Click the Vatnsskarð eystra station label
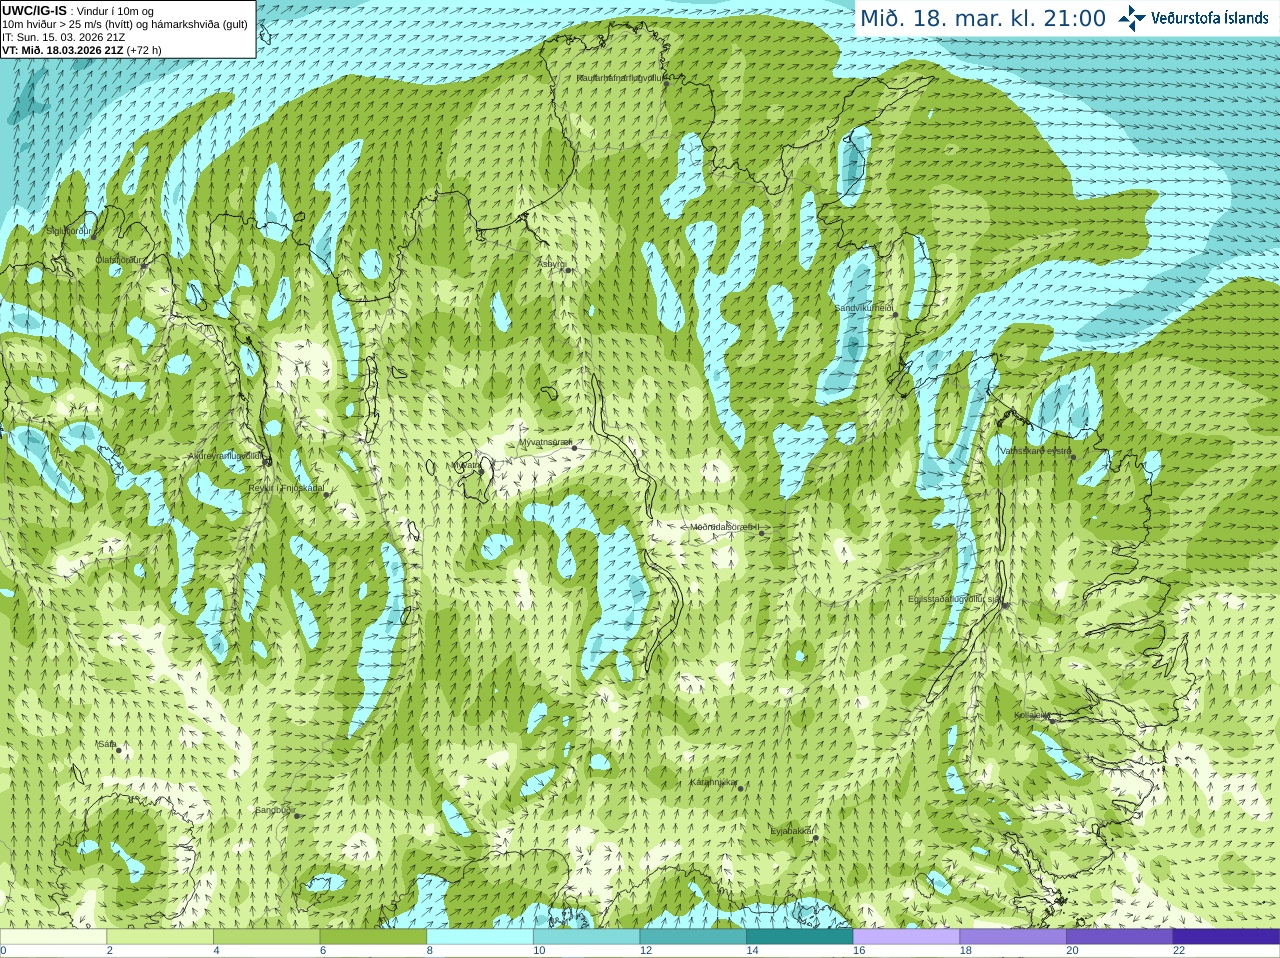The width and height of the screenshot is (1280, 958). (x=1036, y=451)
